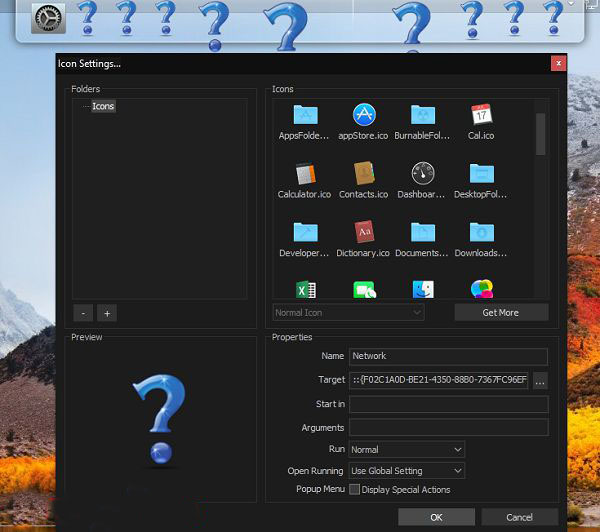Click the System Preferences gear in dock
The image size is (600, 532).
point(48,18)
